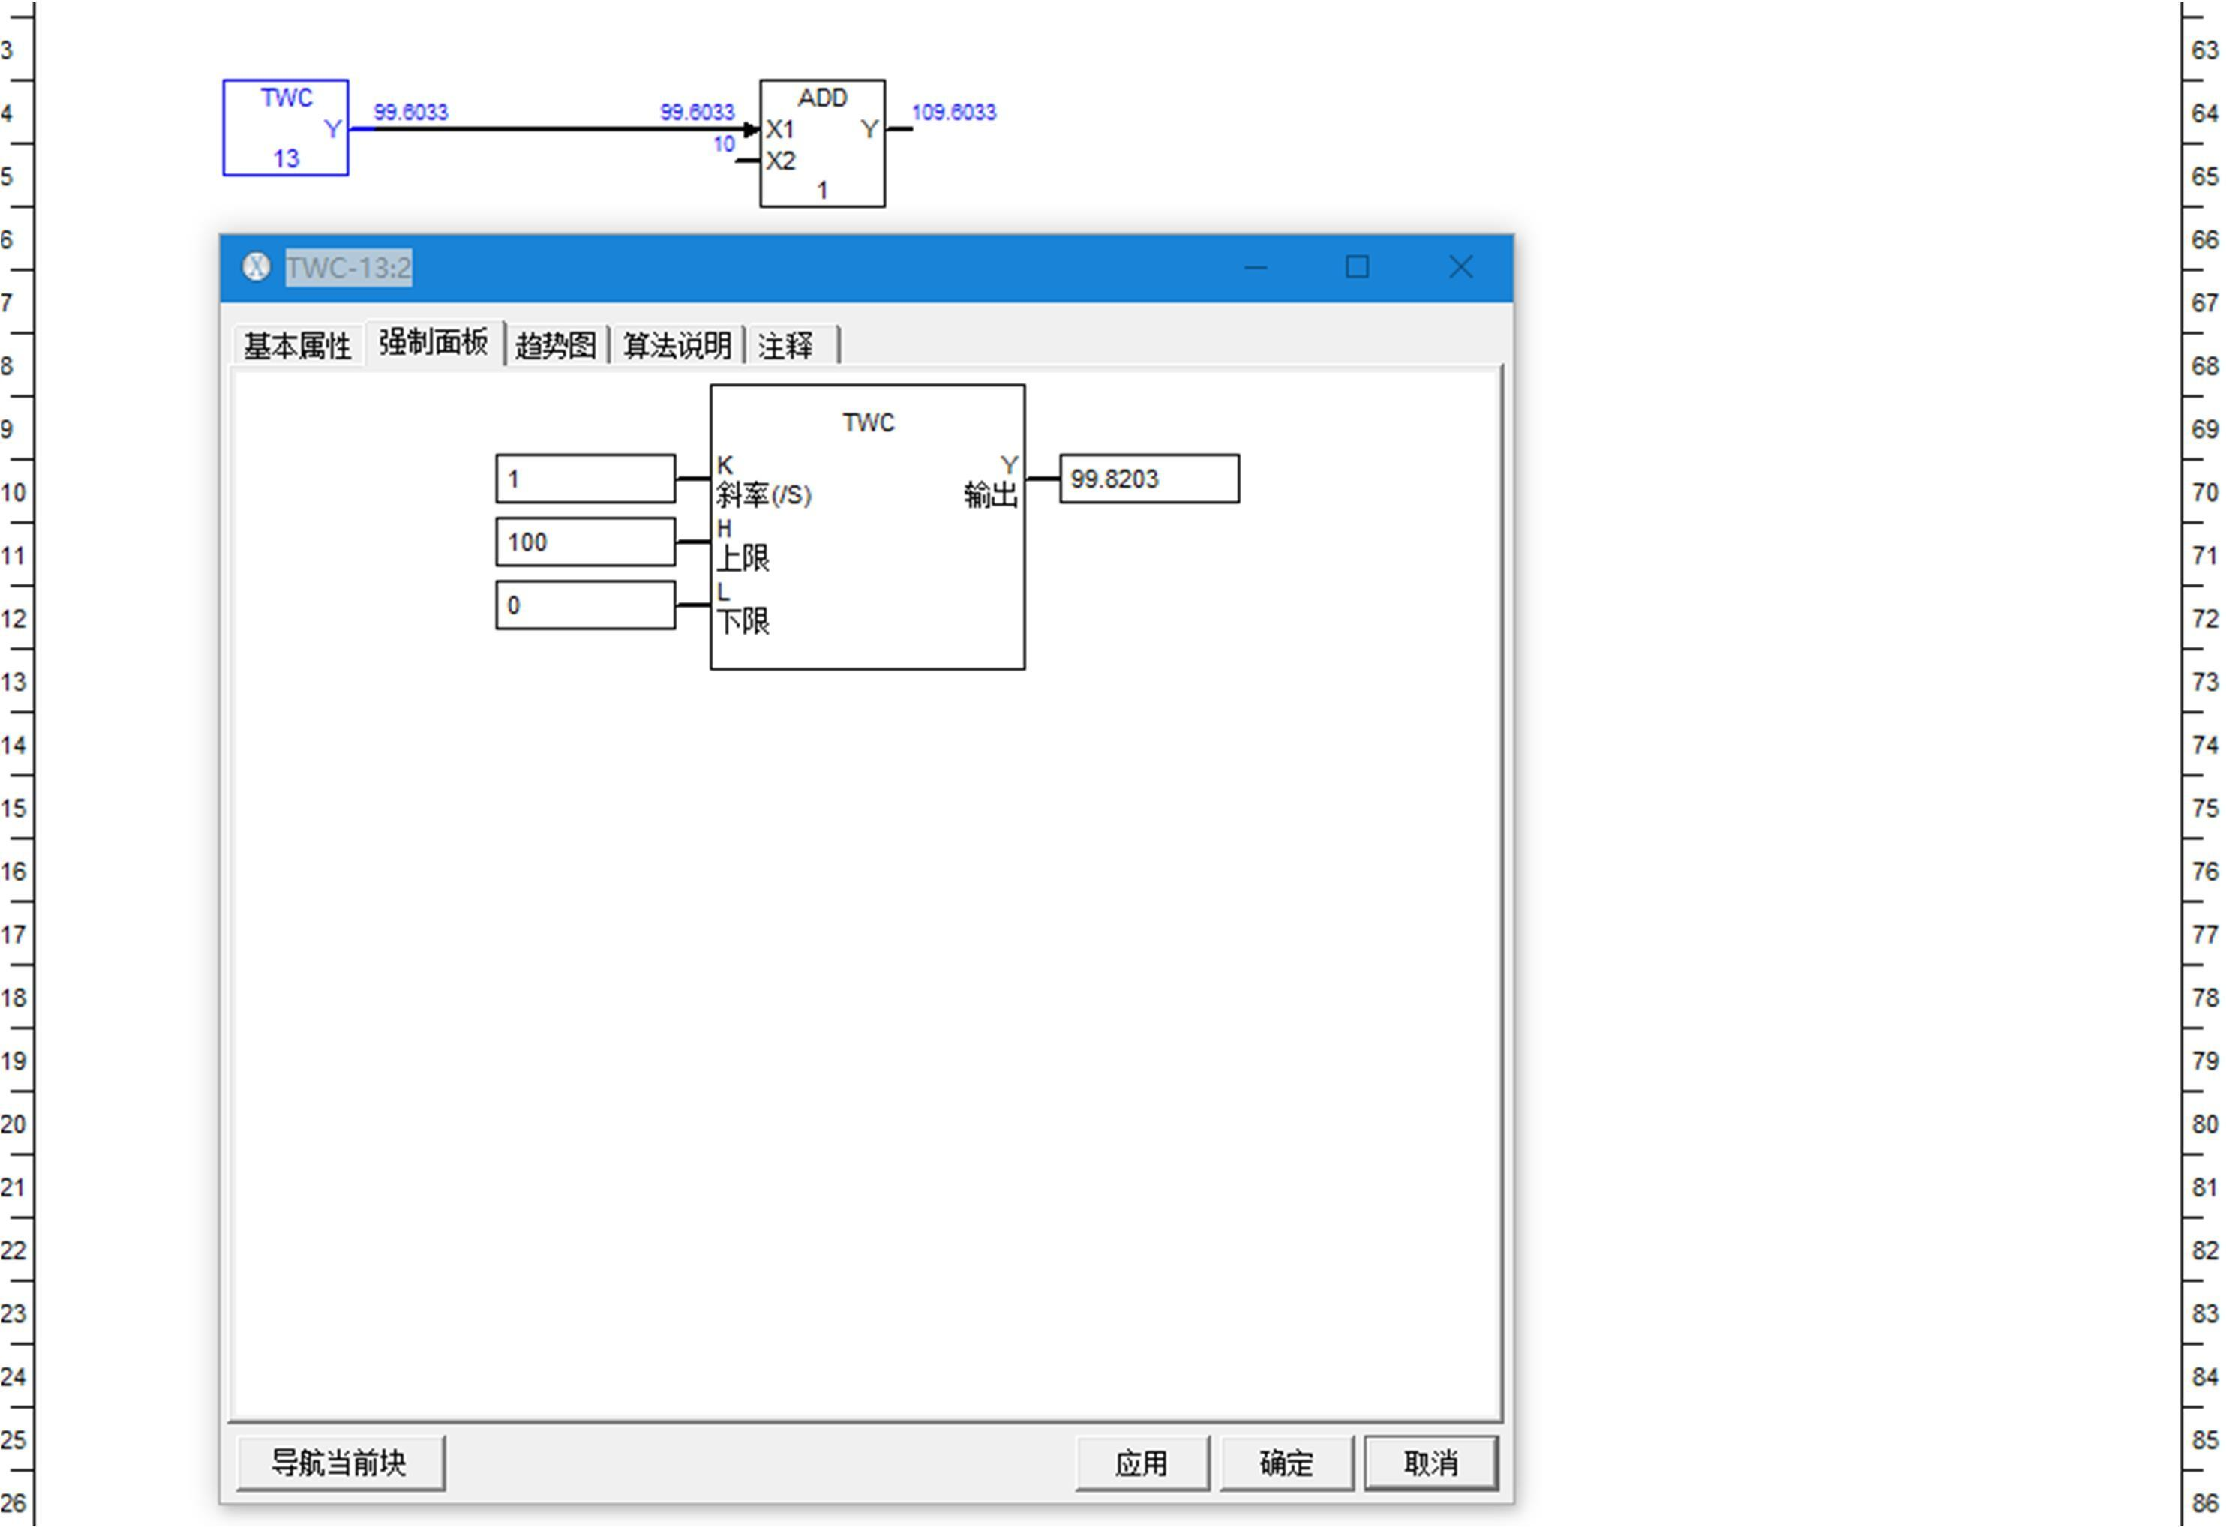Click the Y output value field

pyautogui.click(x=1148, y=479)
